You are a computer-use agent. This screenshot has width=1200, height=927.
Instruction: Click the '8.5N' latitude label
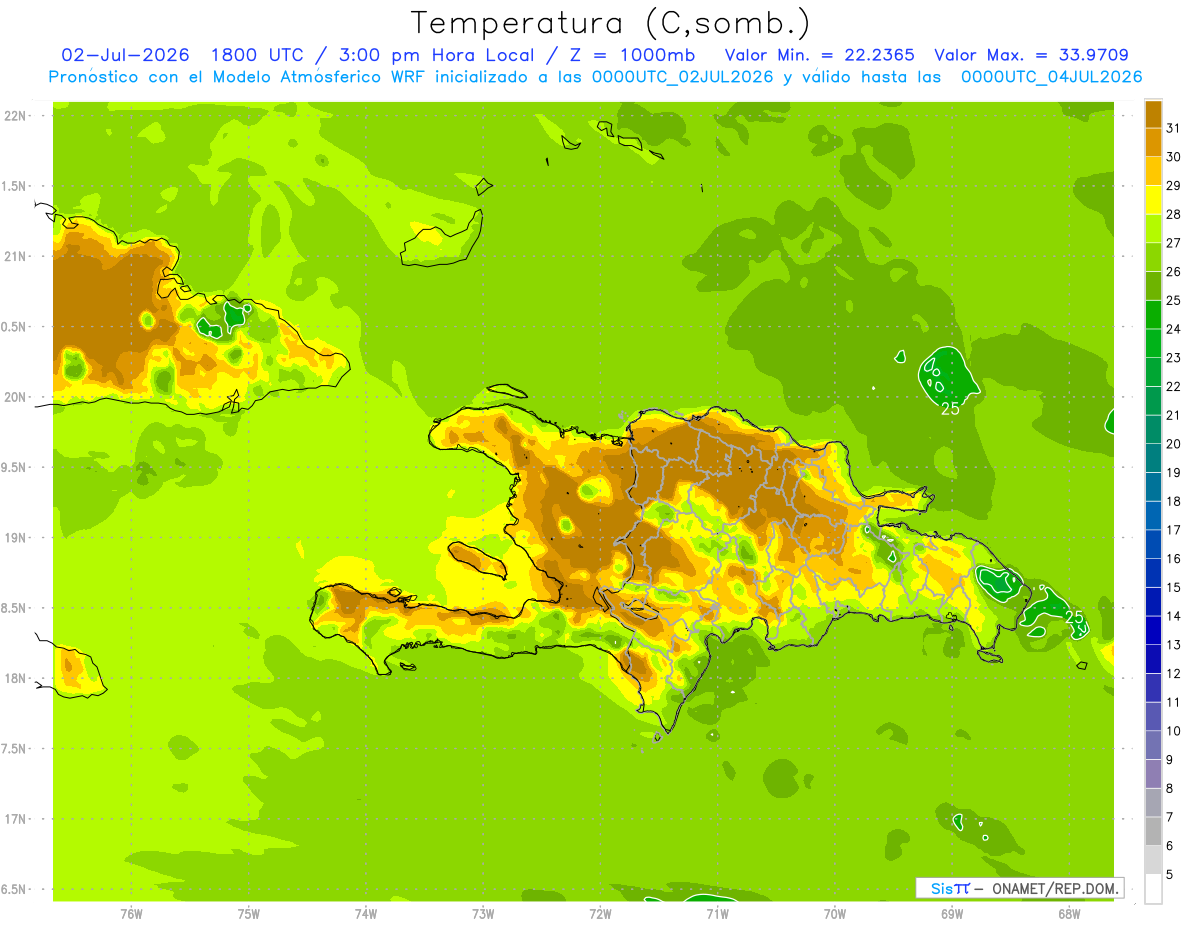(14, 608)
